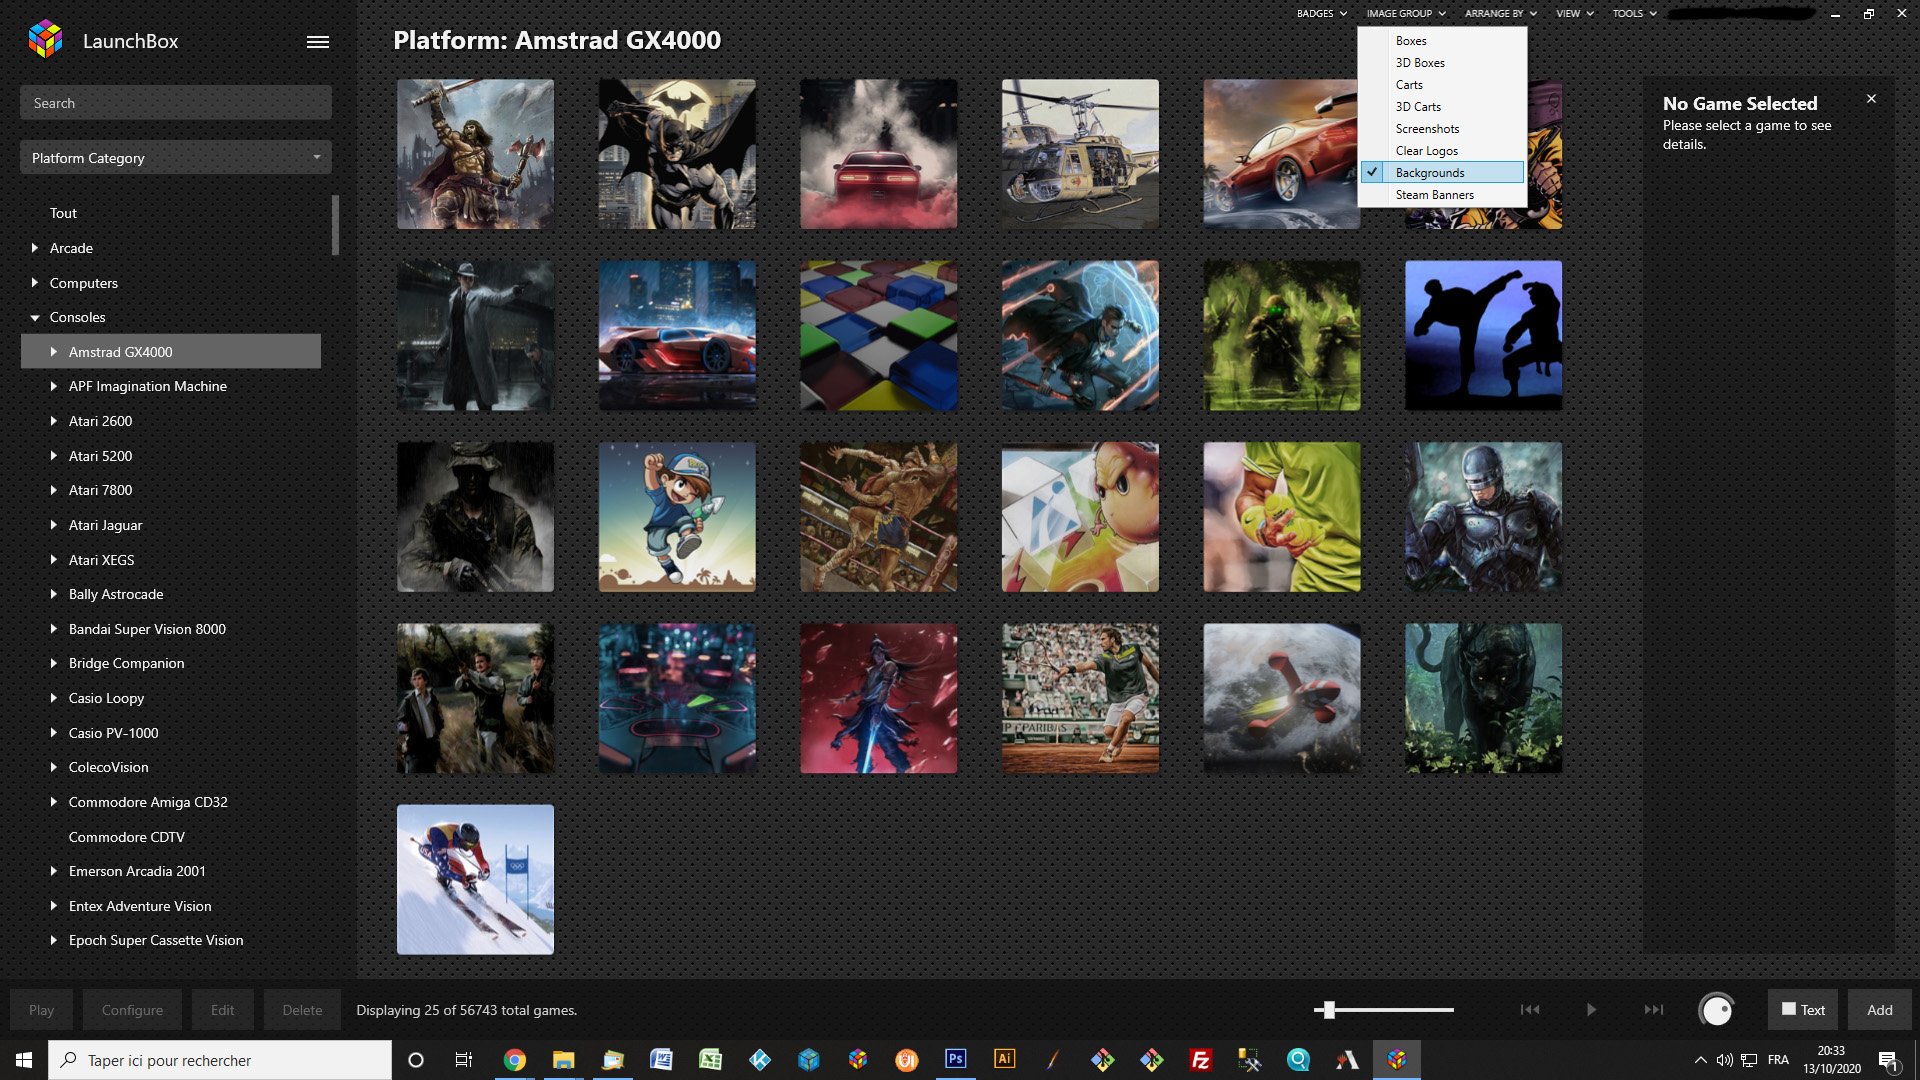Click the Cortana circle icon
The width and height of the screenshot is (1920, 1080).
(416, 1060)
